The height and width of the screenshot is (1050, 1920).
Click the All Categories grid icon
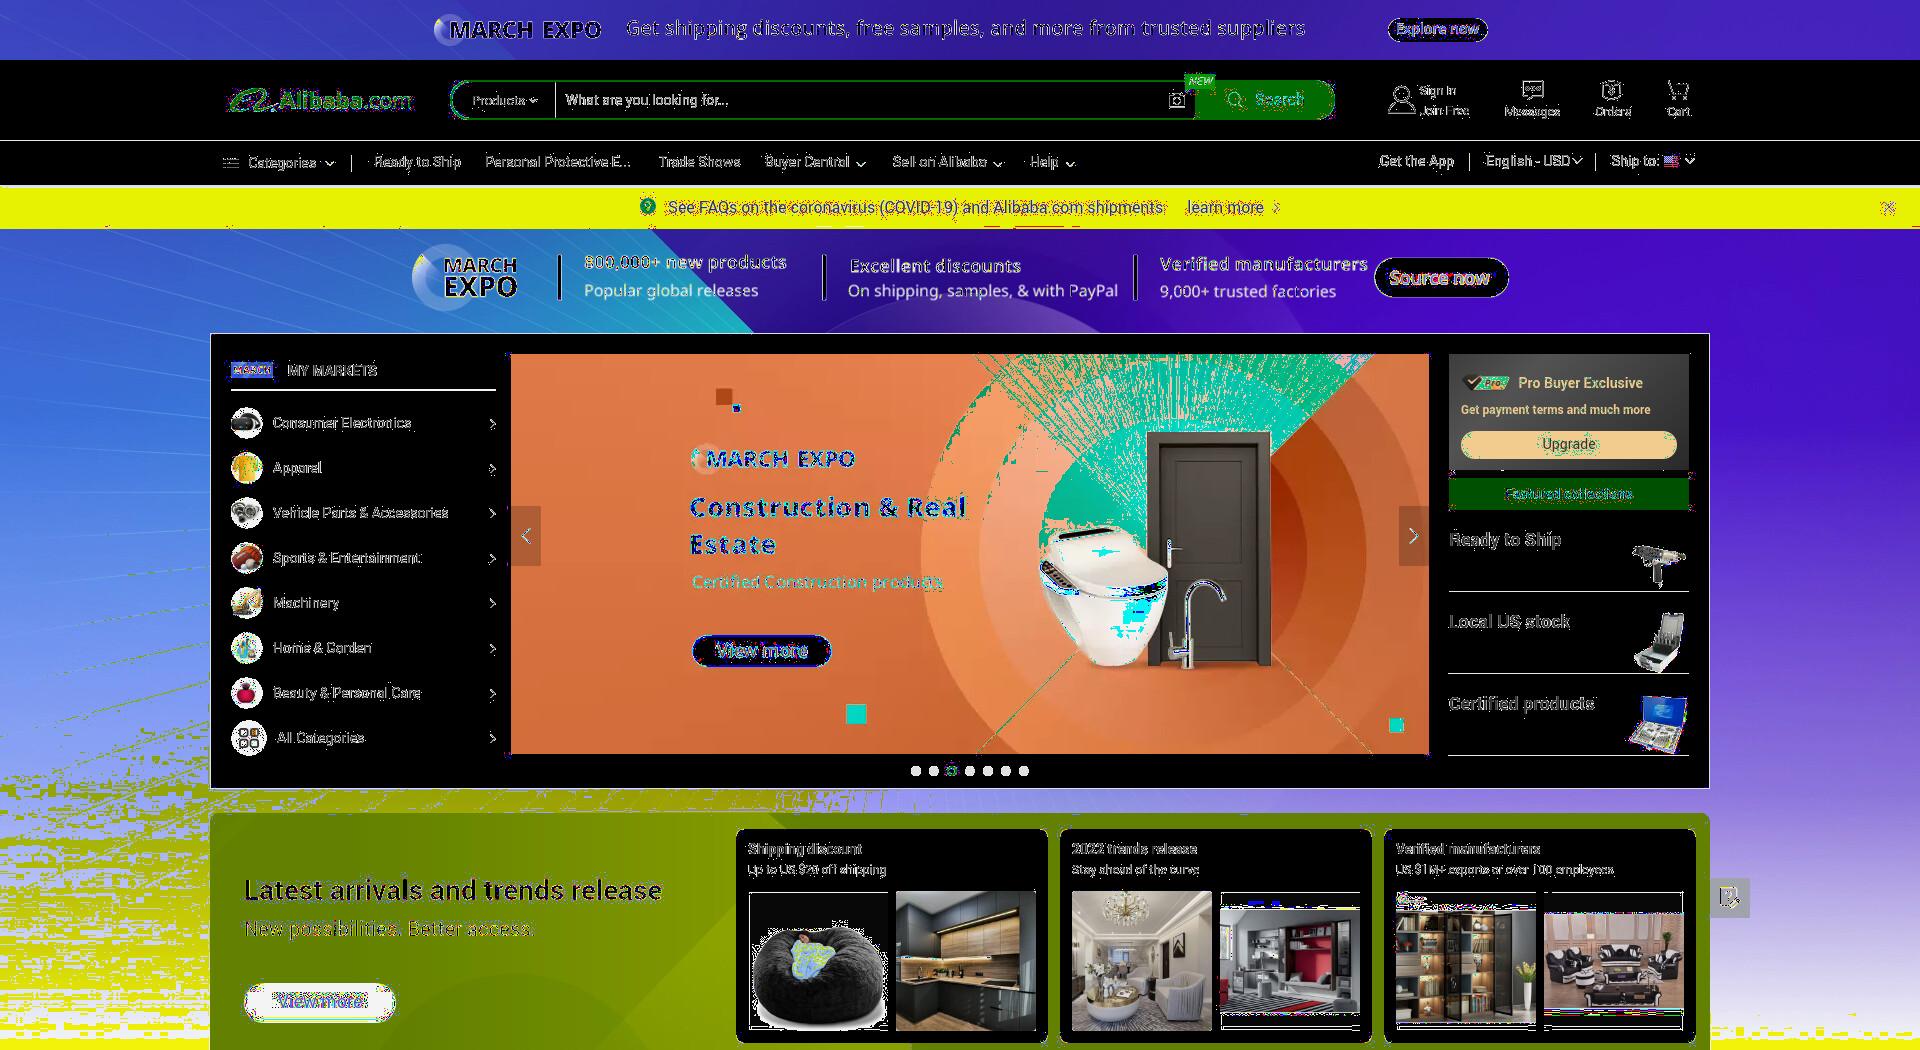(x=248, y=738)
